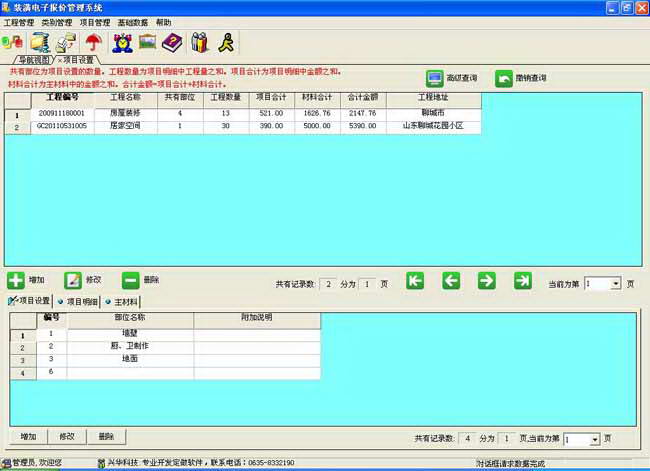
Task: Click the bottom panel 修改 button
Action: coord(67,437)
